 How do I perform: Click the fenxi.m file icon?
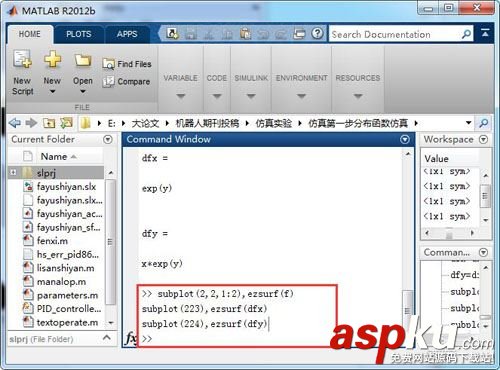28,240
